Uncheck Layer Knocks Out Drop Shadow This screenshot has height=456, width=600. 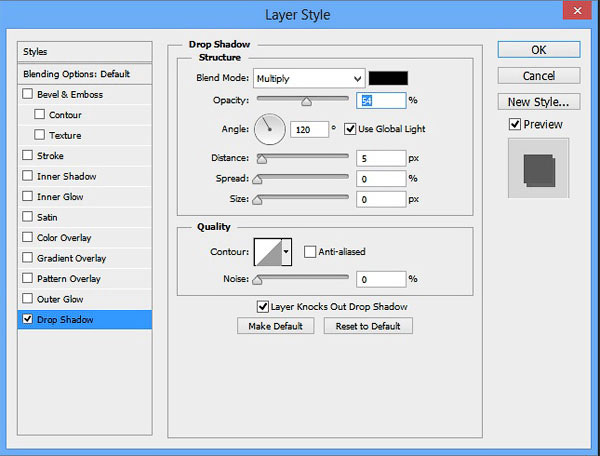[x=263, y=306]
